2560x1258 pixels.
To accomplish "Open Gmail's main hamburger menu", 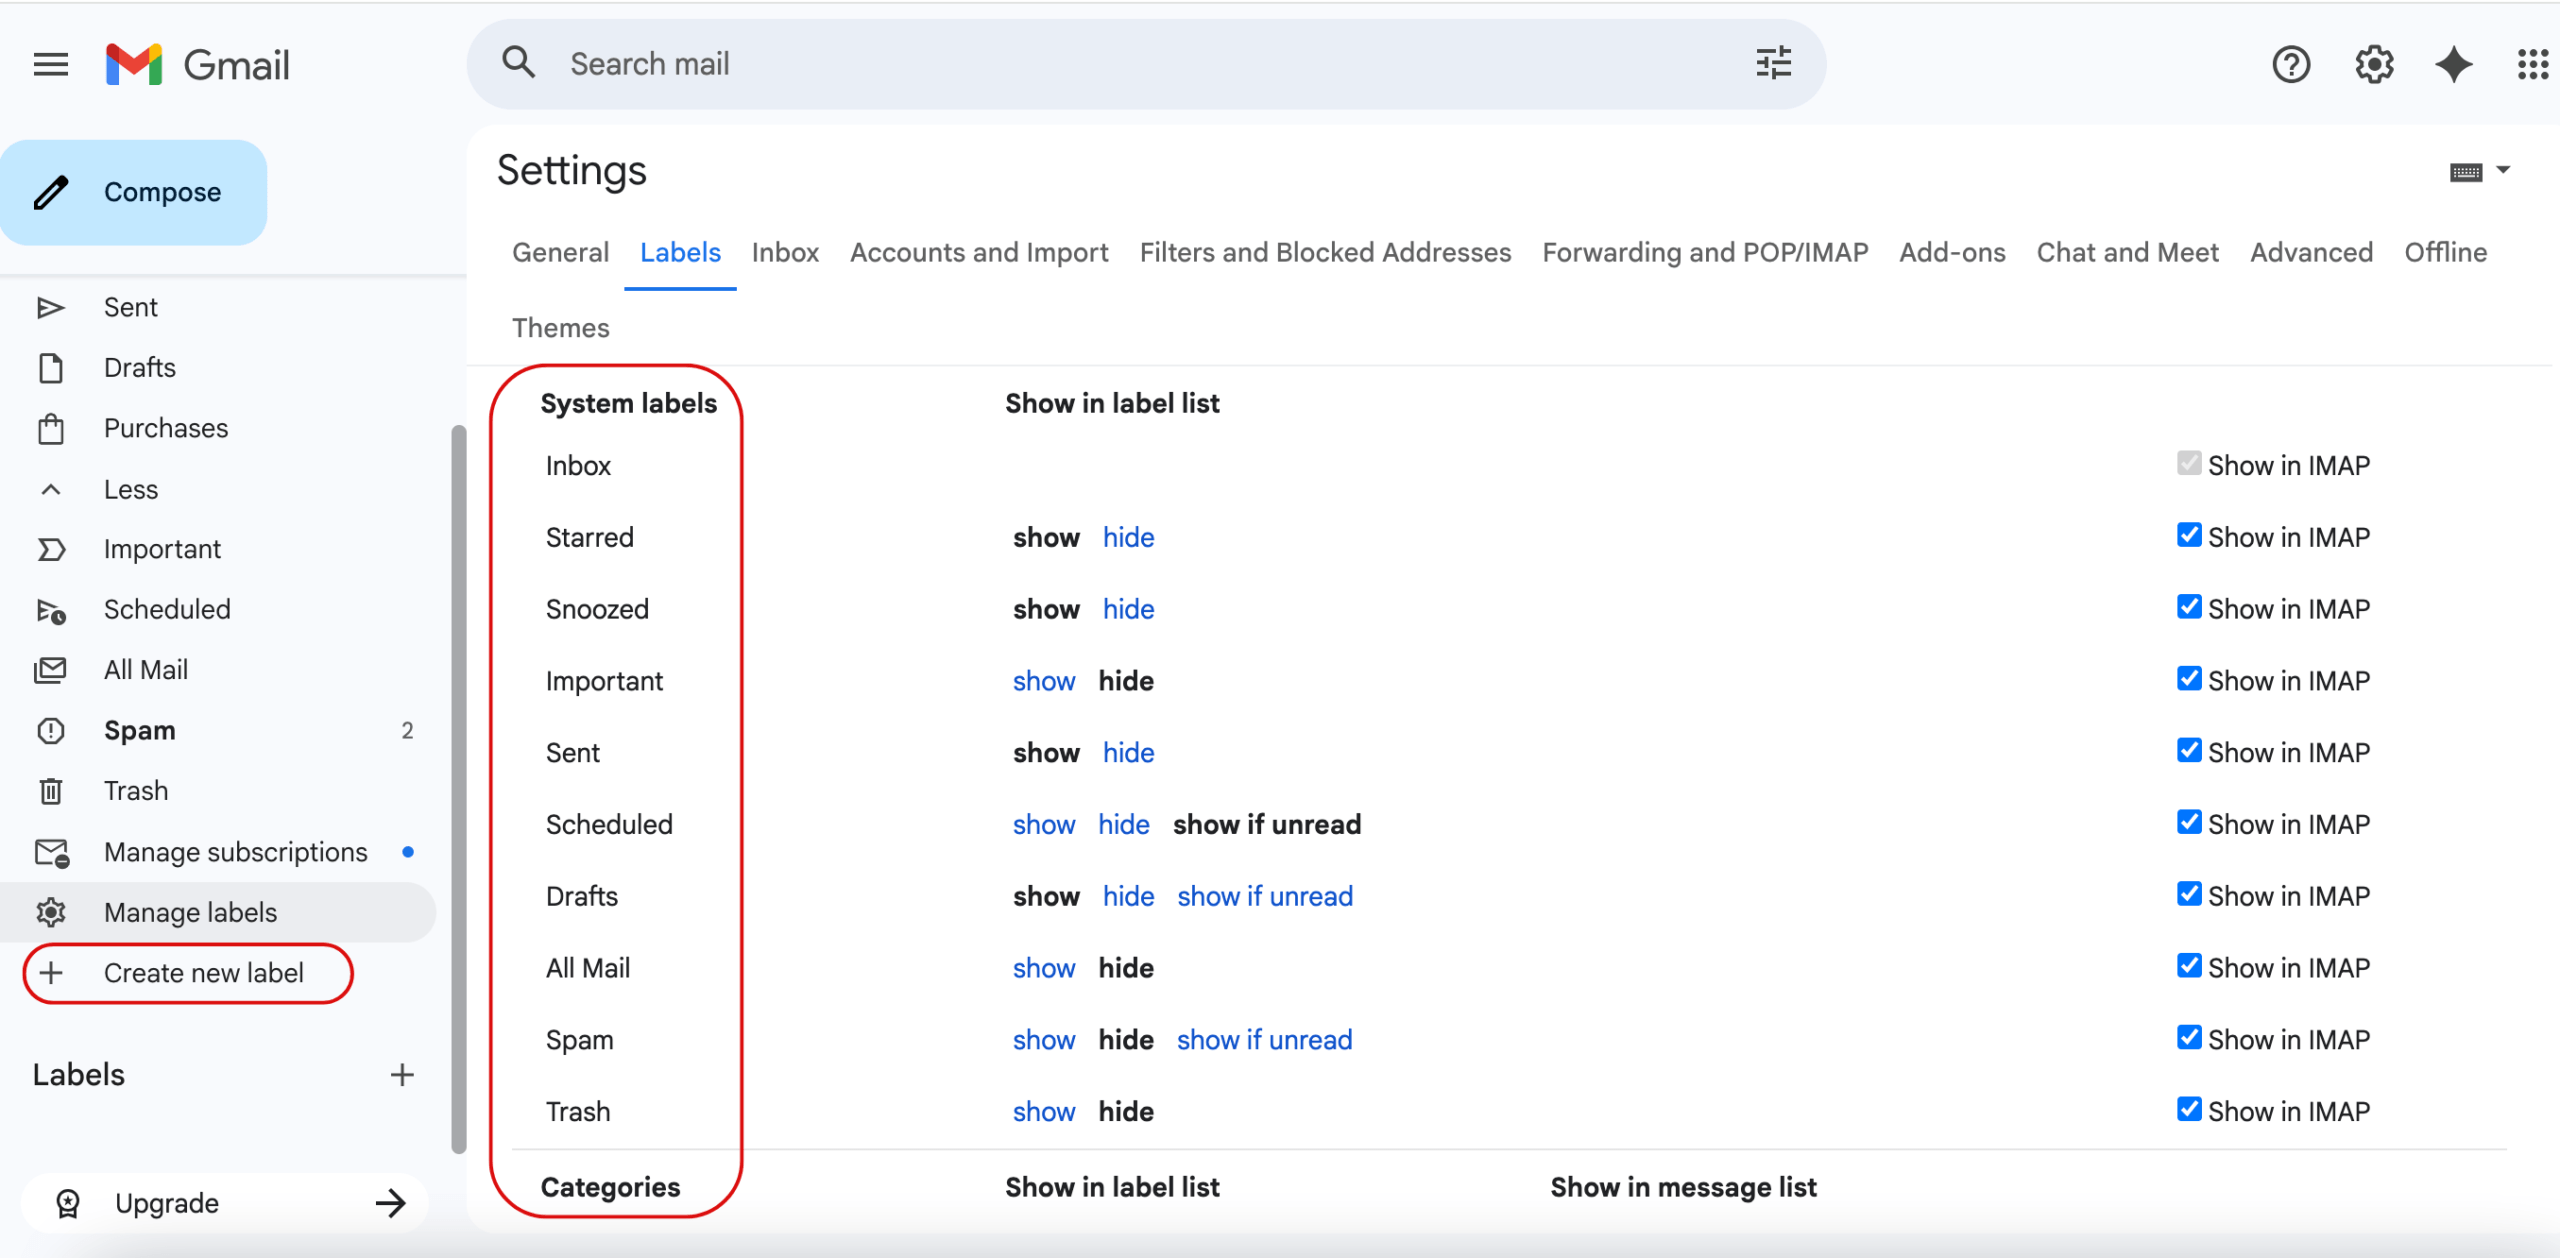I will 49,64.
